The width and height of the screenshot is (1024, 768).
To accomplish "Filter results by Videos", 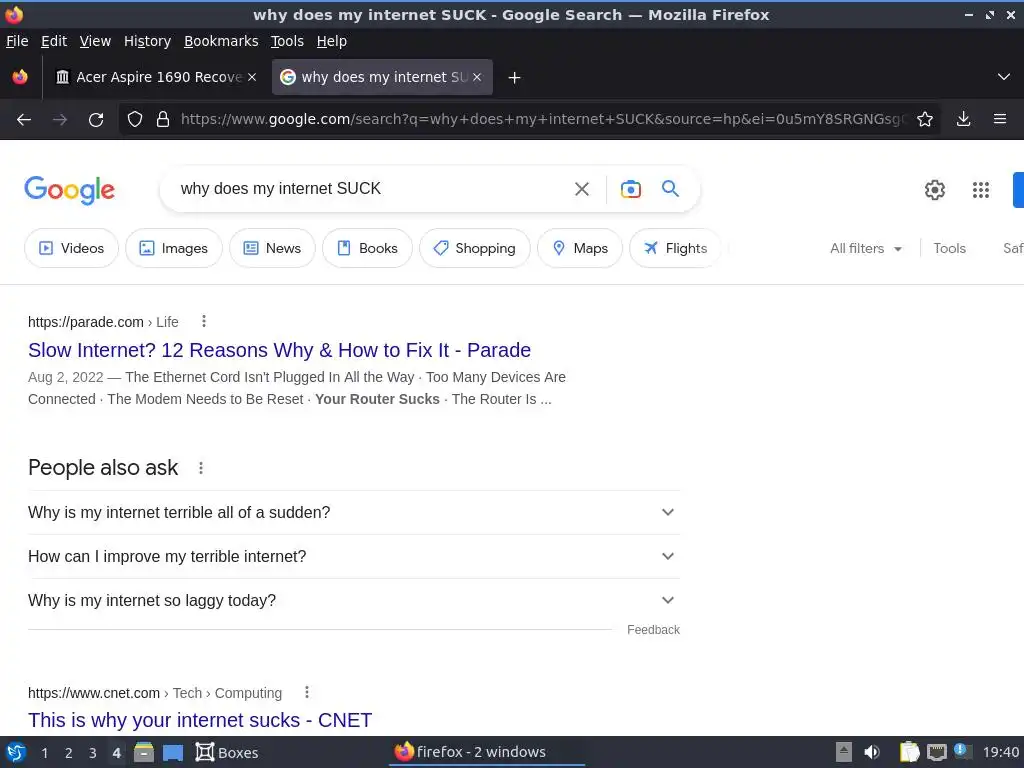I will (71, 248).
